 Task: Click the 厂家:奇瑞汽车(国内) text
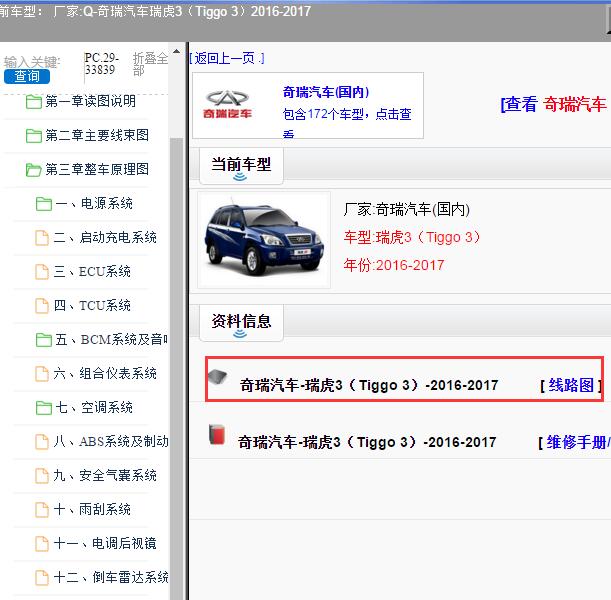point(406,209)
